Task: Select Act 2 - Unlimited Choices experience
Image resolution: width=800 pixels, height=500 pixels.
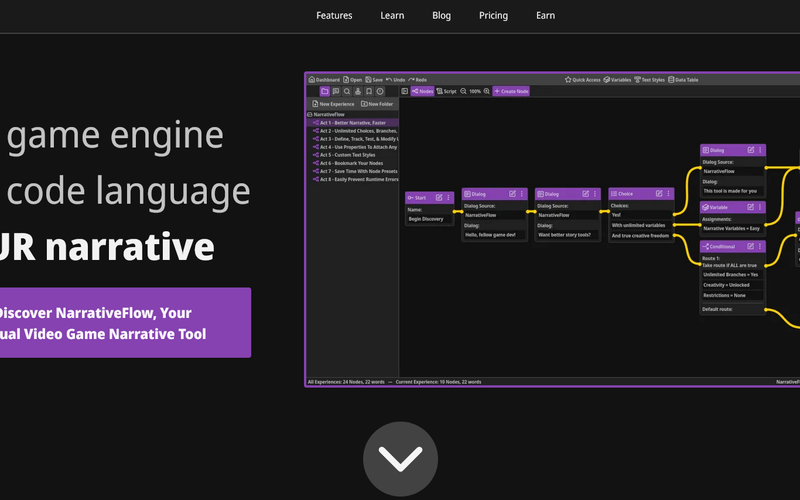Action: pyautogui.click(x=353, y=131)
